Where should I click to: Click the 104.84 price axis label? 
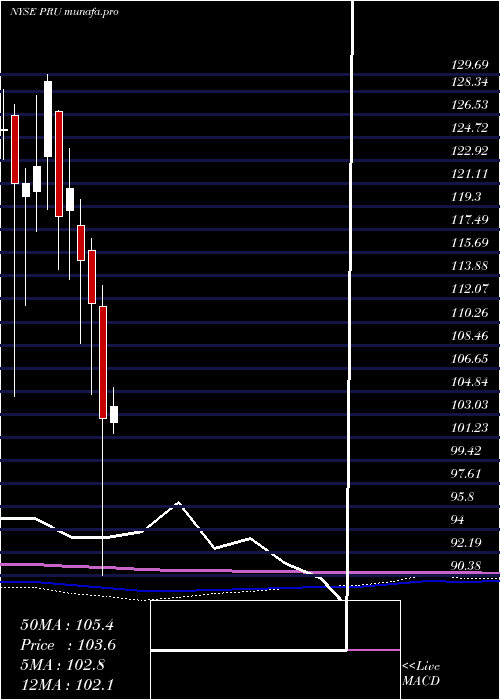(x=470, y=382)
